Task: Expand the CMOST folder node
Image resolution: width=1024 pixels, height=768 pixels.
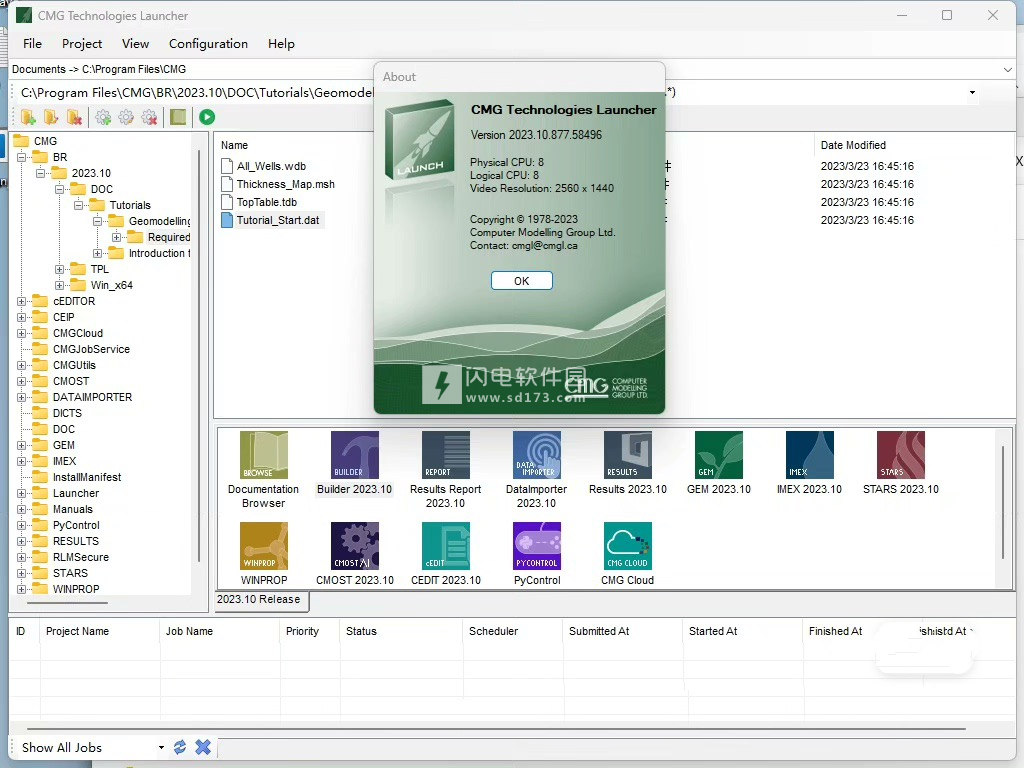Action: [x=22, y=381]
